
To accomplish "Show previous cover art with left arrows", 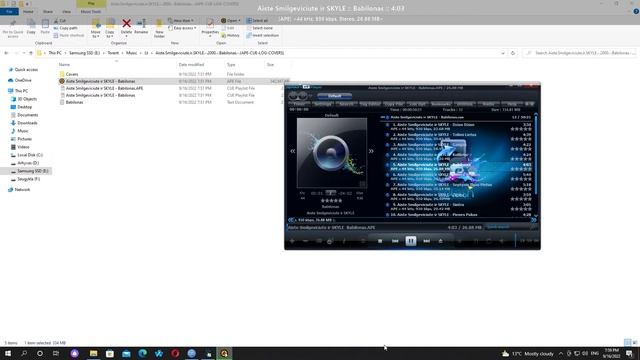I will (293, 151).
